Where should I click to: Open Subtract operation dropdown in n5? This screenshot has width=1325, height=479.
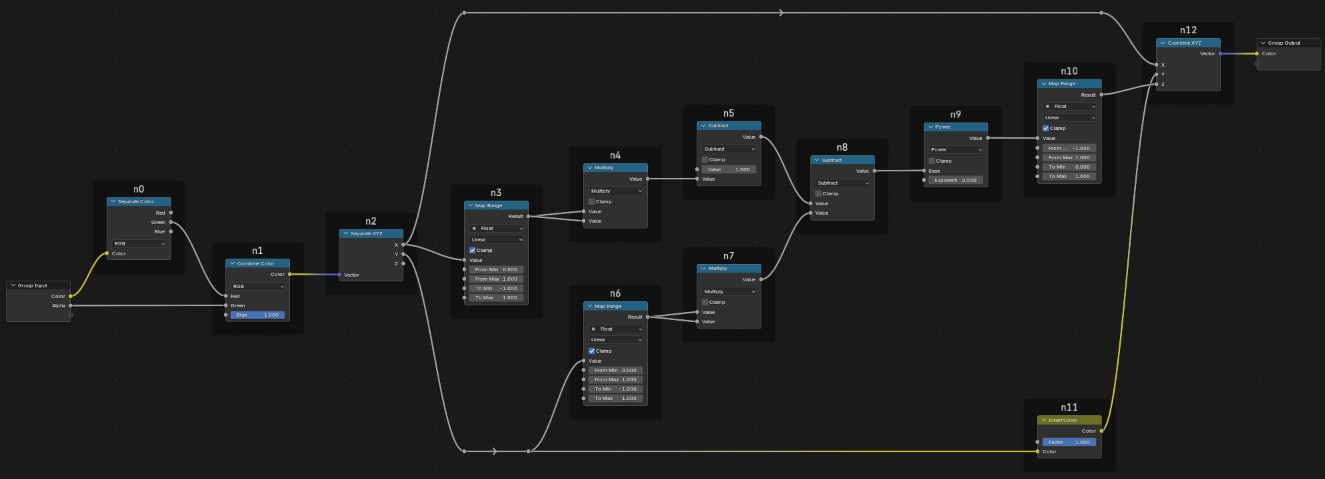[x=729, y=148]
